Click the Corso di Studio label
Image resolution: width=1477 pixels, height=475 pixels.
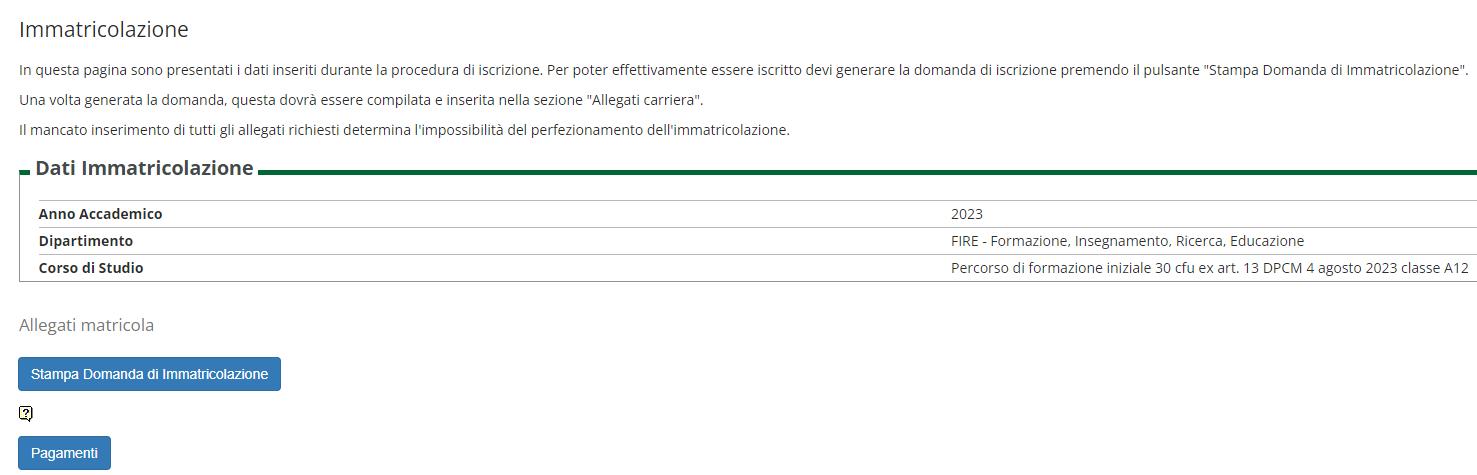click(91, 268)
